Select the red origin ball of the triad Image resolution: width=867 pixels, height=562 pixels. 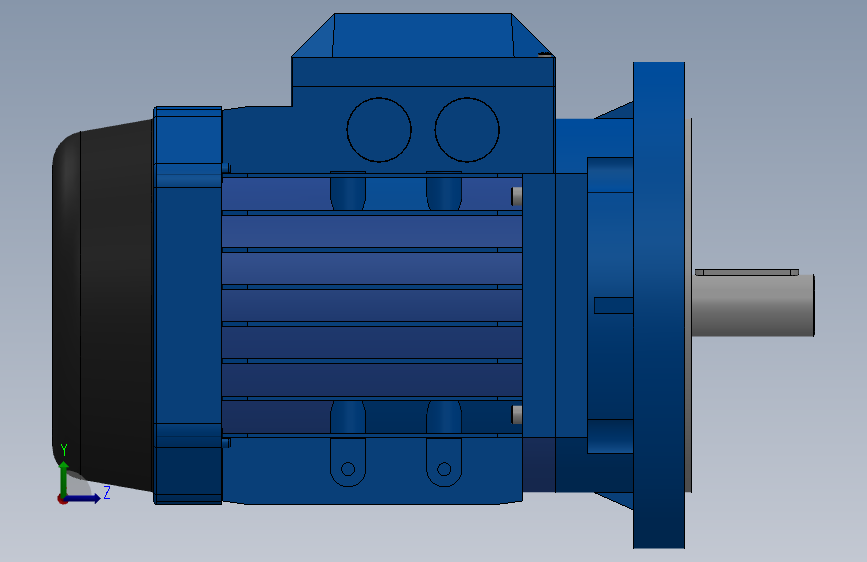coord(62,499)
